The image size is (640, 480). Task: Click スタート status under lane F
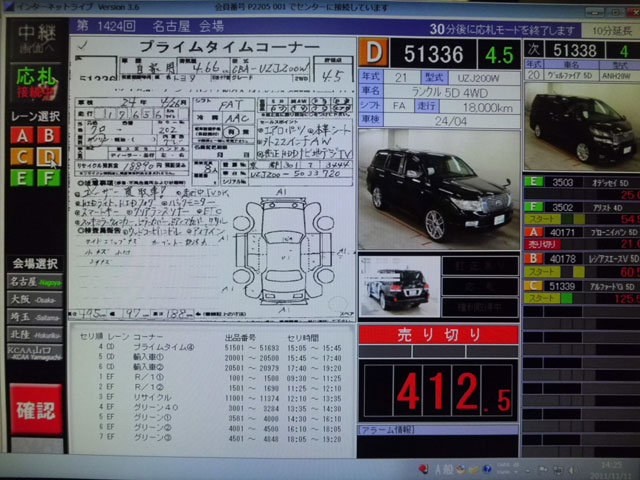pos(542,219)
